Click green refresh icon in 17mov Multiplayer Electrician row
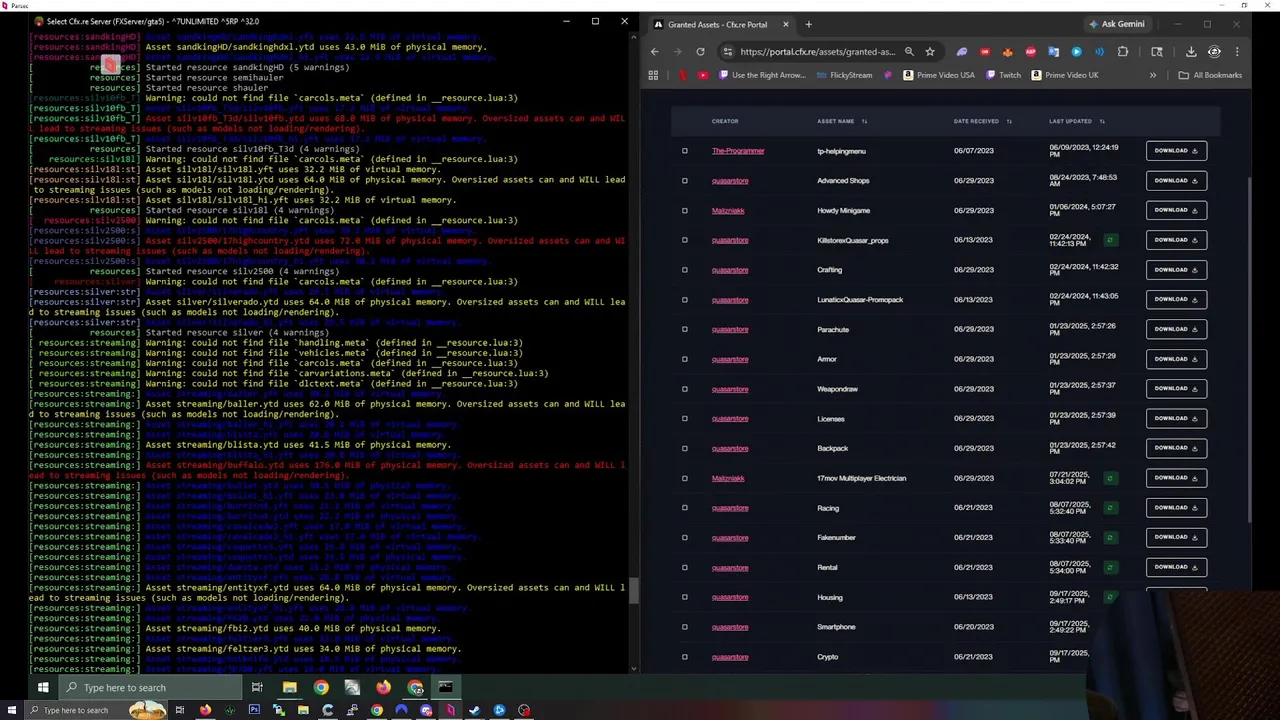This screenshot has height=720, width=1280. pos(1109,478)
